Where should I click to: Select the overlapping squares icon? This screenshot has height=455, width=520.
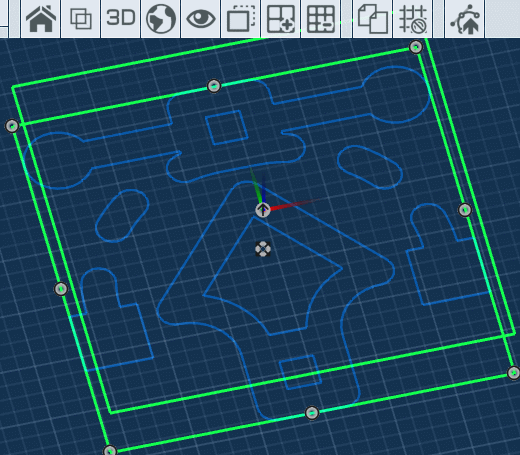81,19
